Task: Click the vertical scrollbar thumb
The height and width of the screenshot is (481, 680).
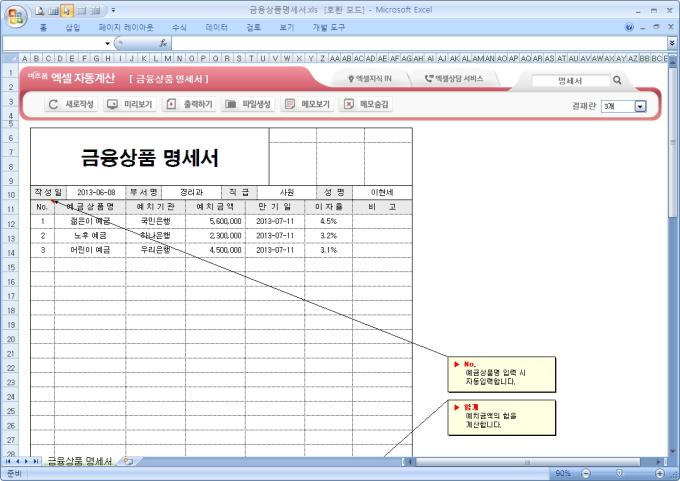Action: click(x=673, y=143)
